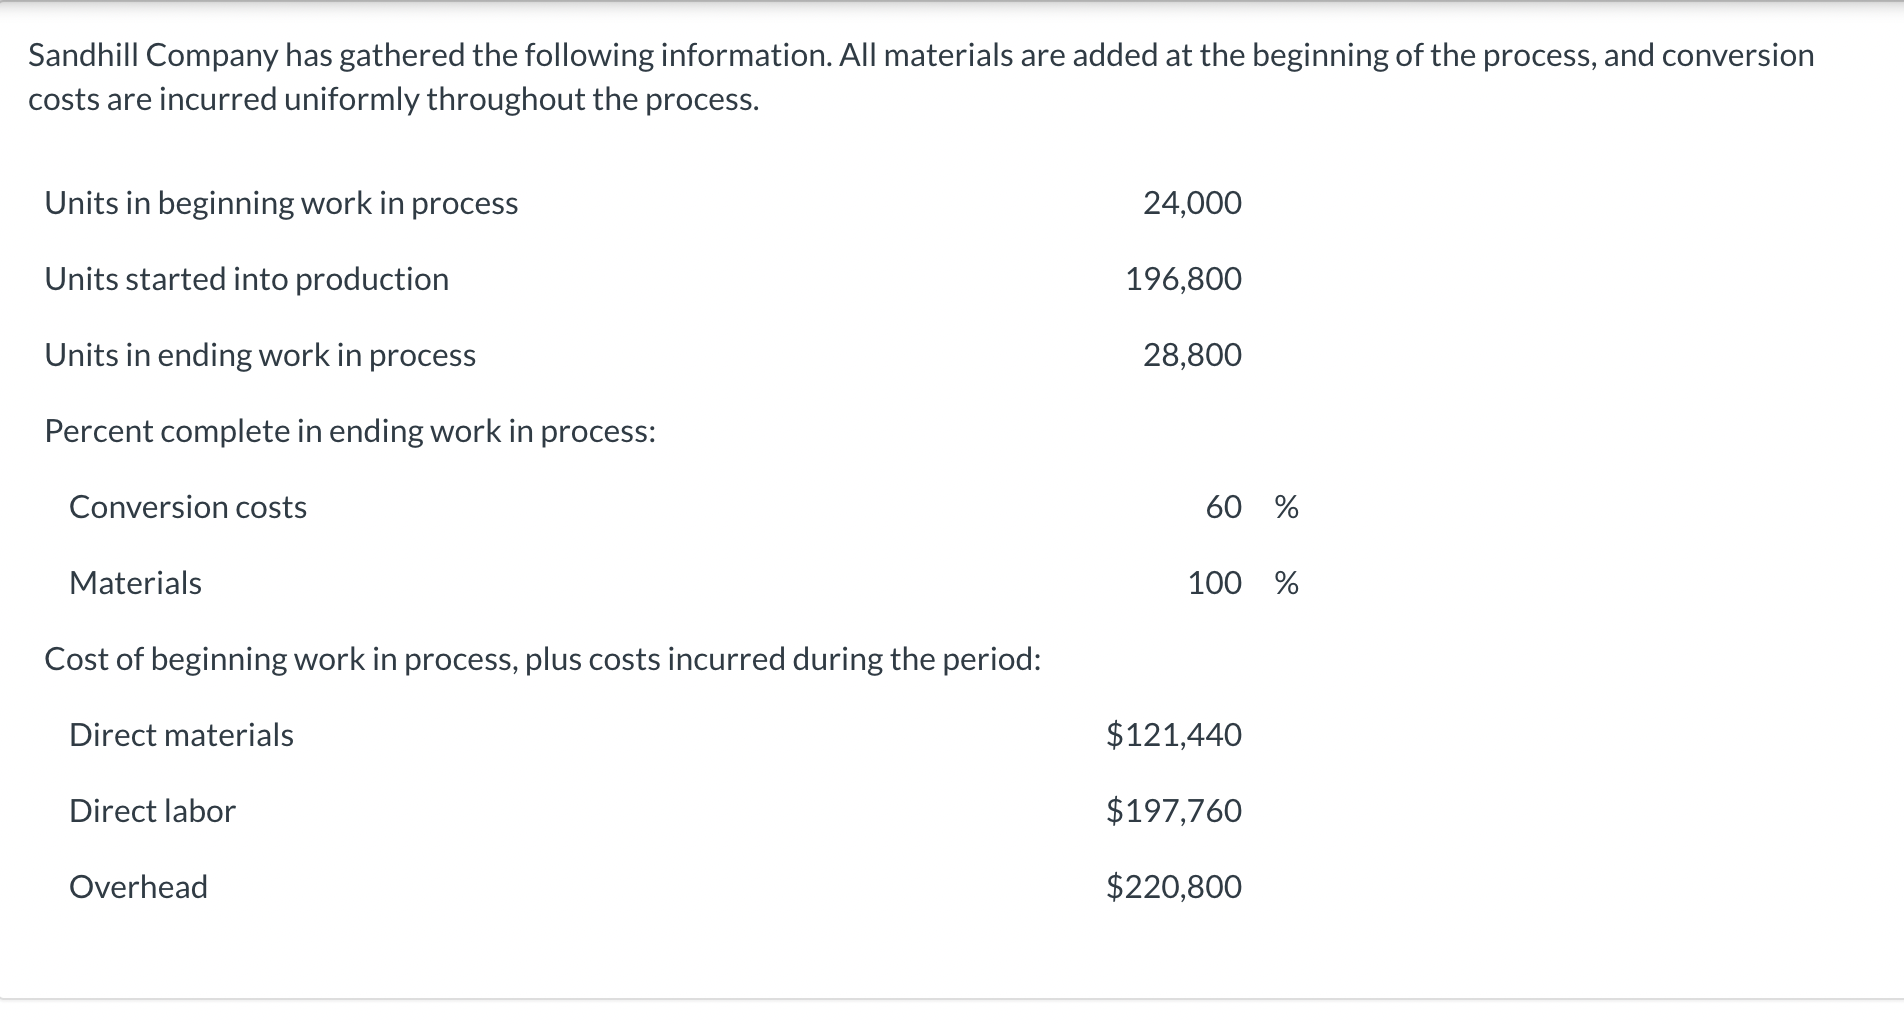Click the Direct materials label
Viewport: 1904px width, 1024px height.
point(181,735)
